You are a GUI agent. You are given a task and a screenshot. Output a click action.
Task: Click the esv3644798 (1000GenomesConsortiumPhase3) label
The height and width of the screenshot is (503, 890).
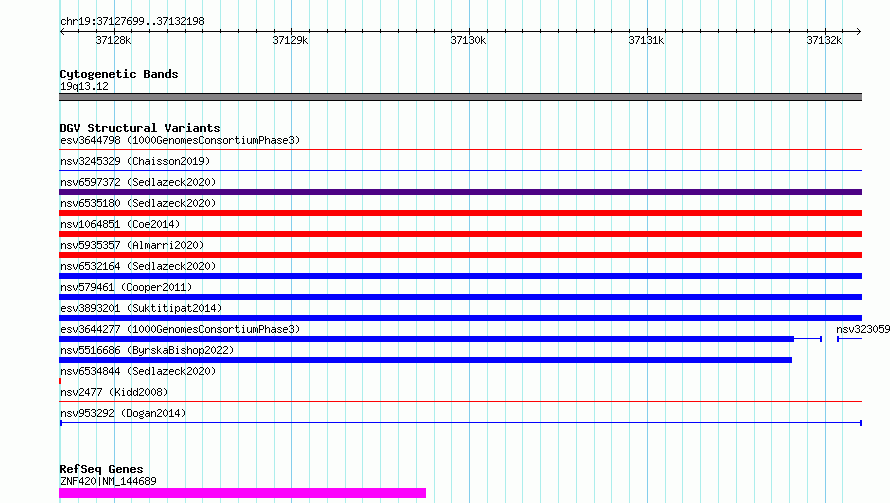pos(180,140)
